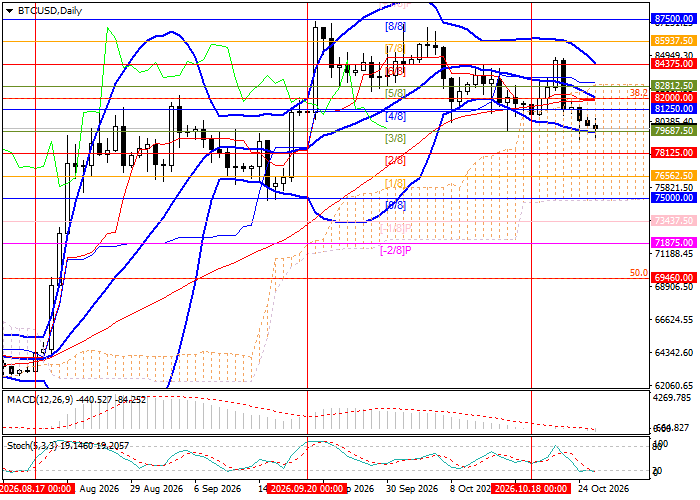Select the 71875.00 price level label
This screenshot has width=700, height=500.
pos(673,243)
